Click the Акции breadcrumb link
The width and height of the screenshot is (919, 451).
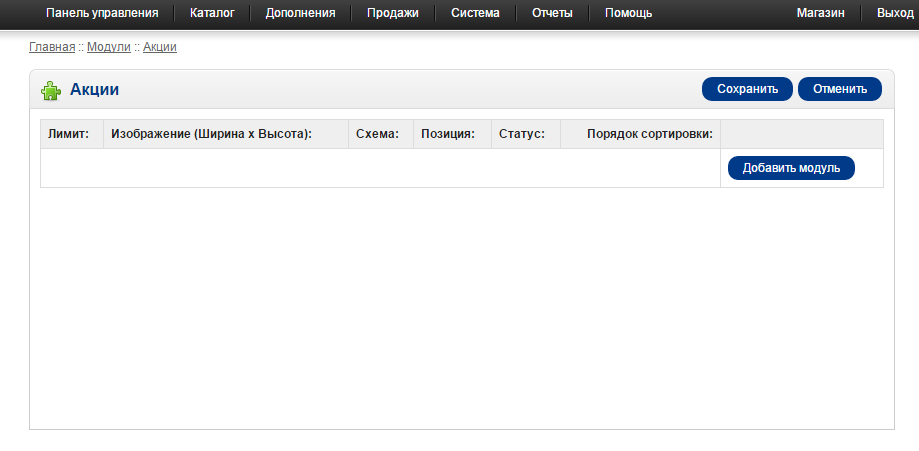160,47
